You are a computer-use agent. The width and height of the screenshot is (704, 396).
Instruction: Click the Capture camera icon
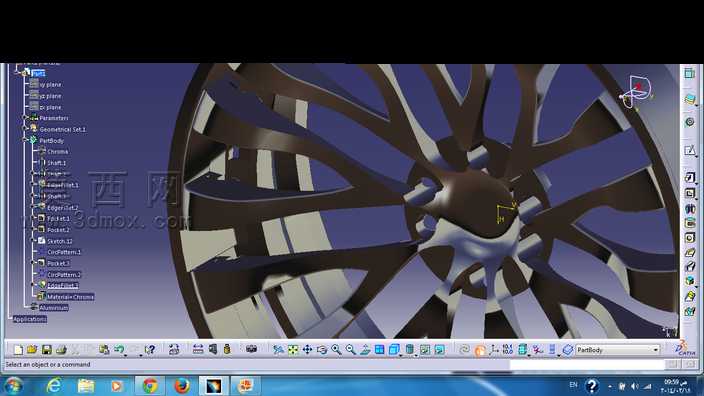pyautogui.click(x=251, y=349)
